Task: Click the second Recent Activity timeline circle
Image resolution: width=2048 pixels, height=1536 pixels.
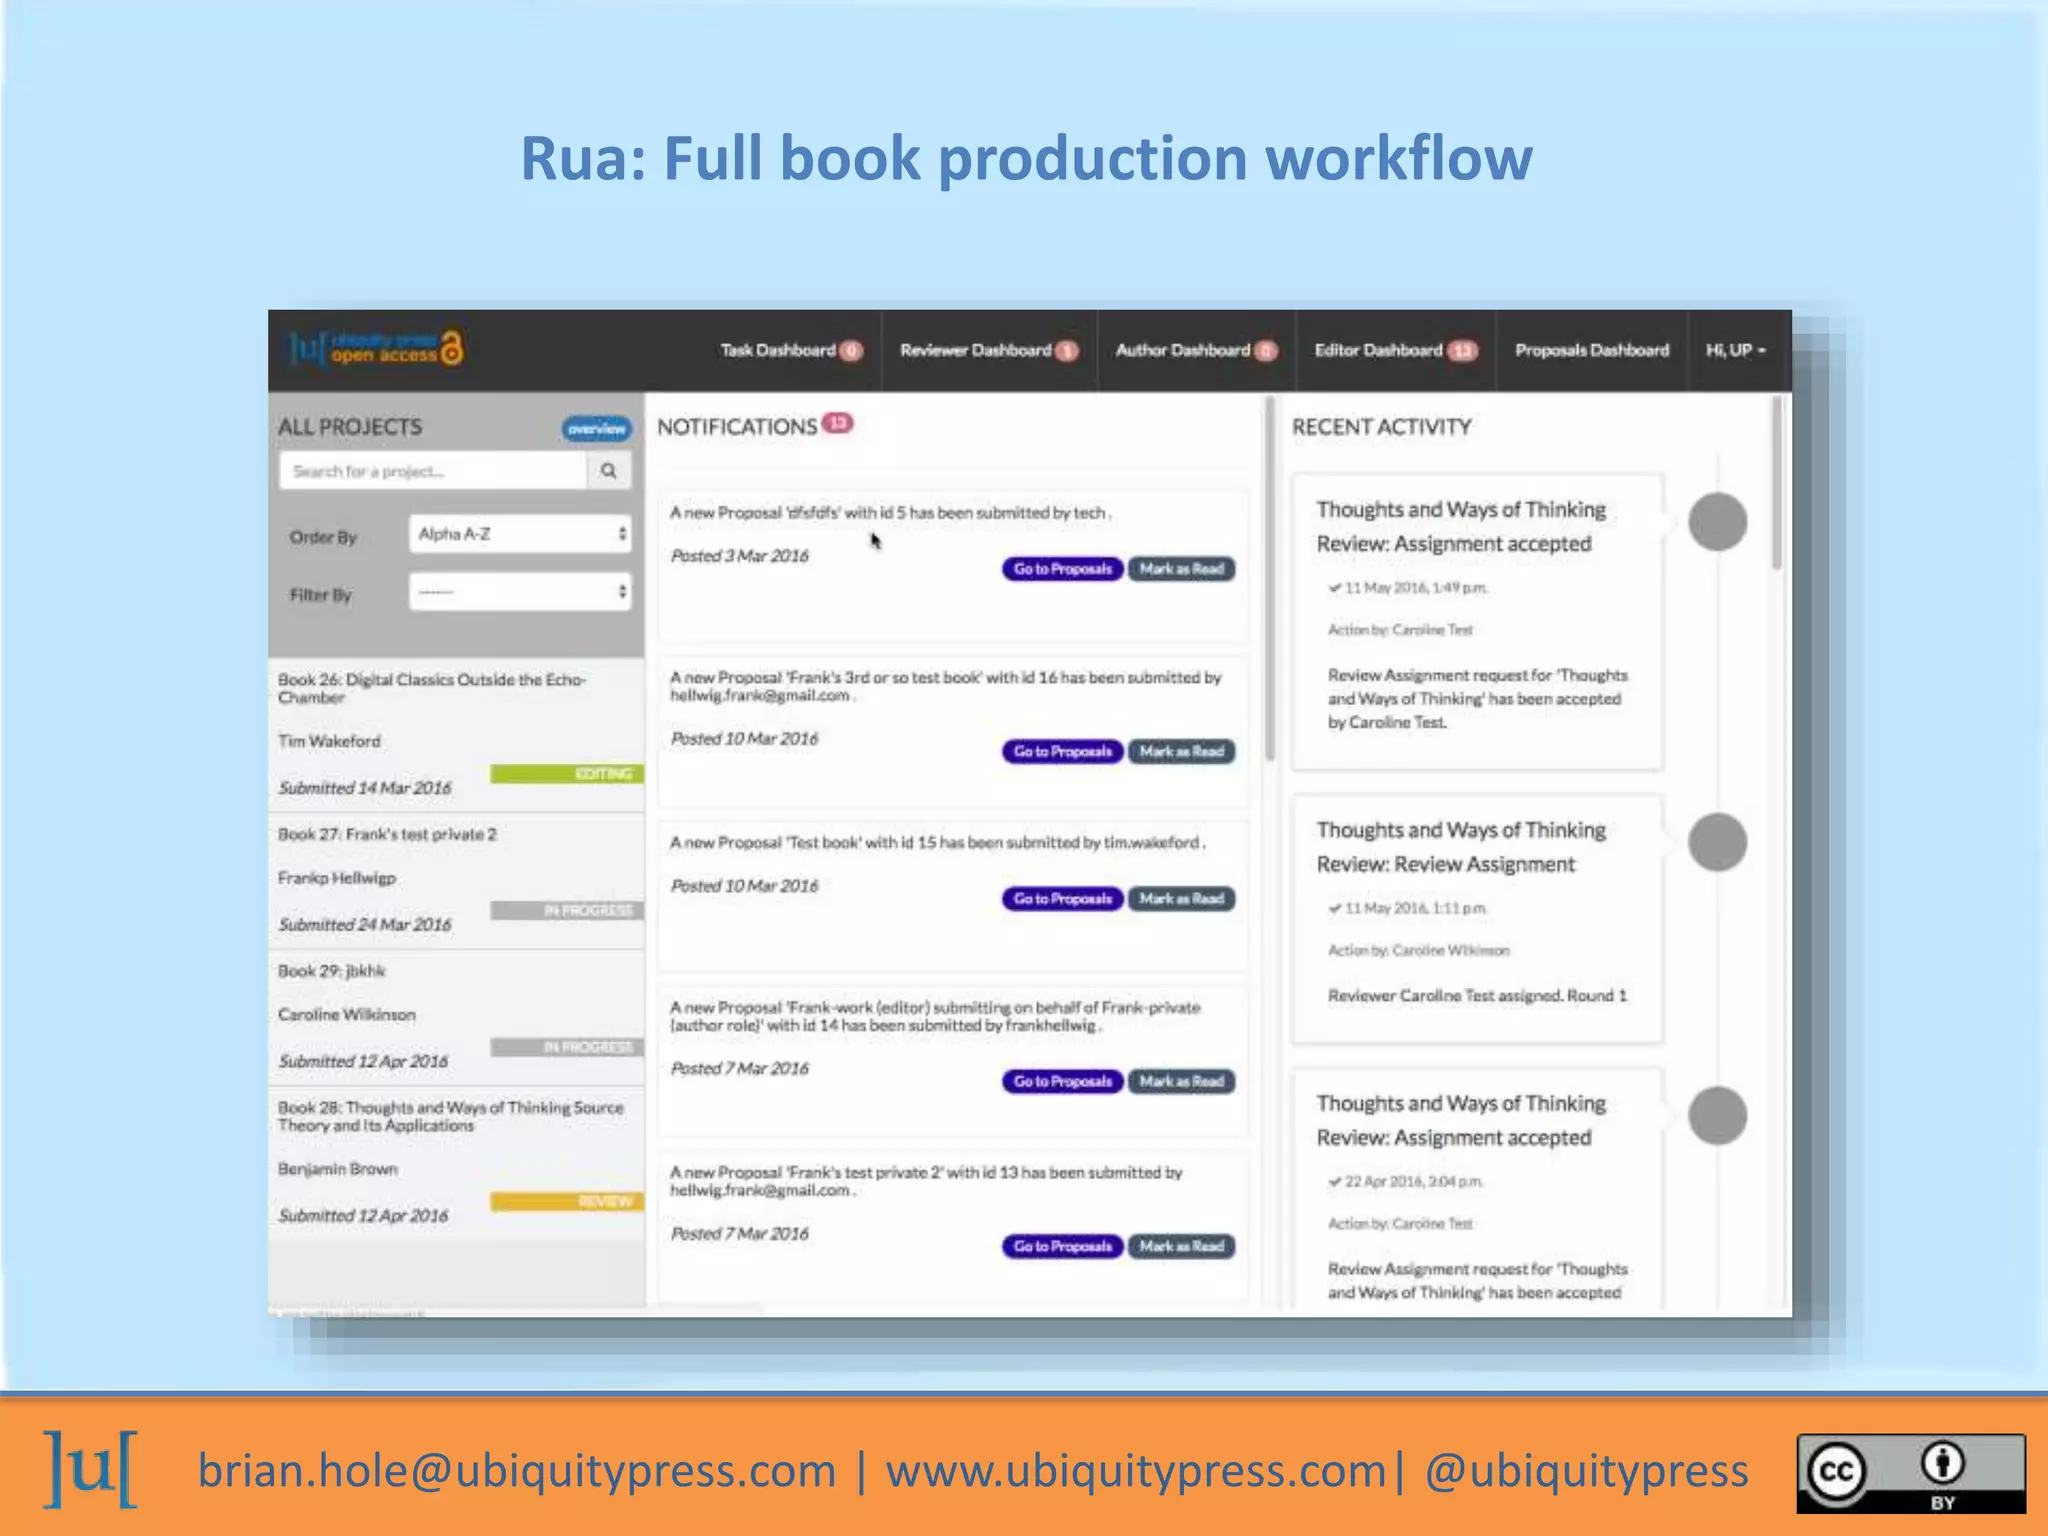Action: (1717, 842)
